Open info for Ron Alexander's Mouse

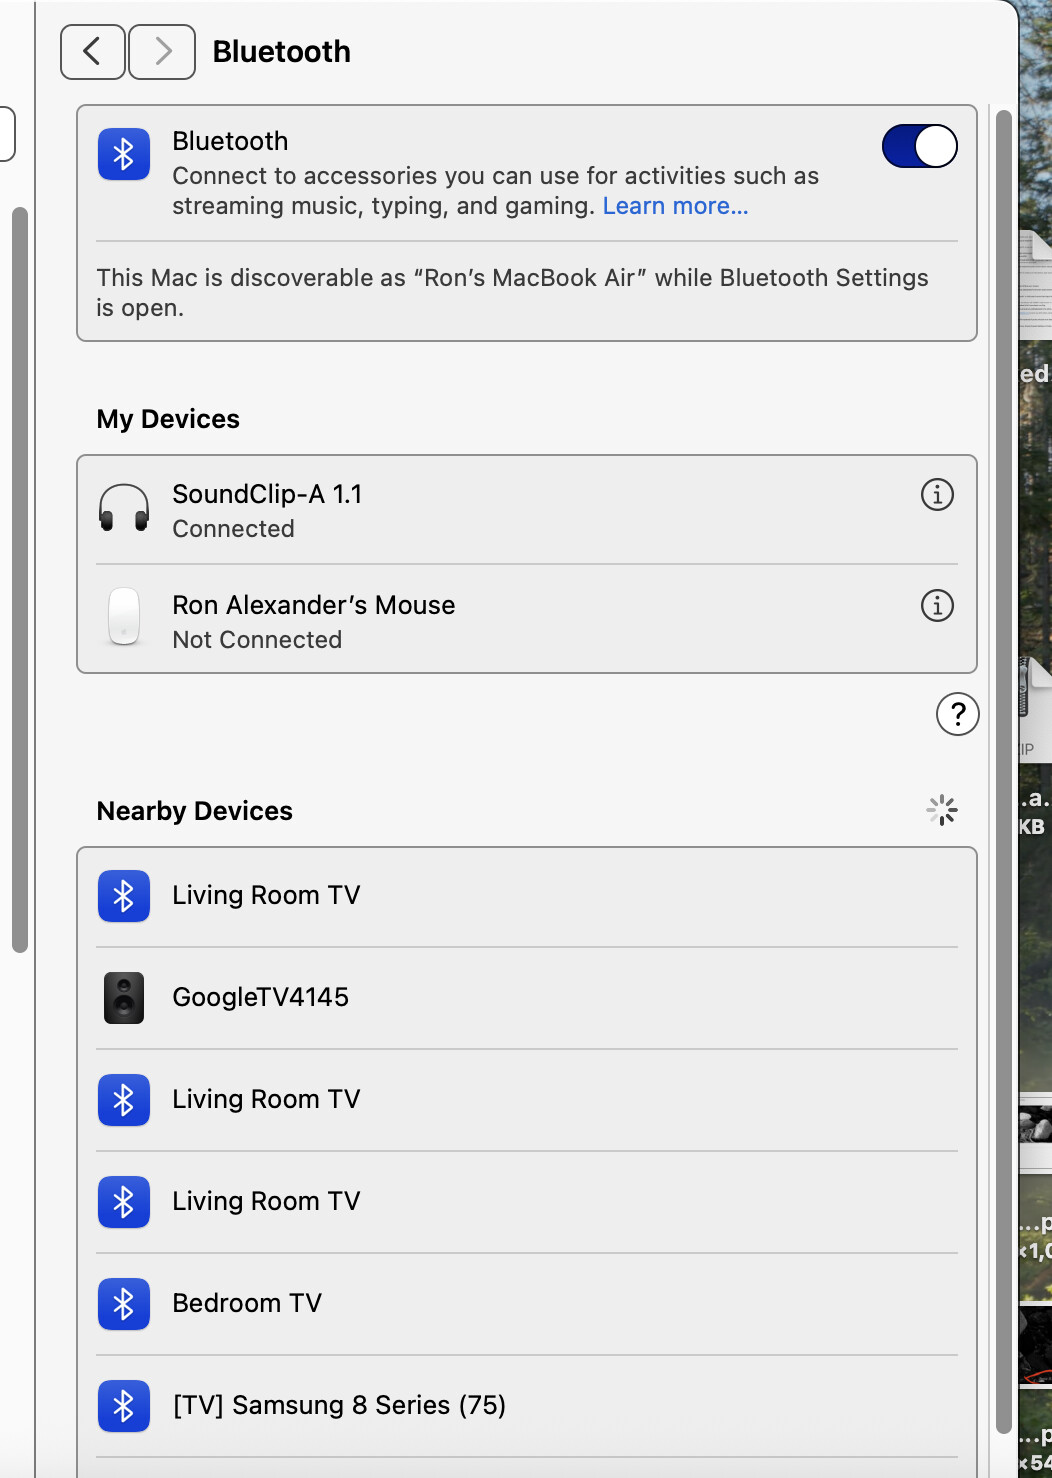[937, 605]
